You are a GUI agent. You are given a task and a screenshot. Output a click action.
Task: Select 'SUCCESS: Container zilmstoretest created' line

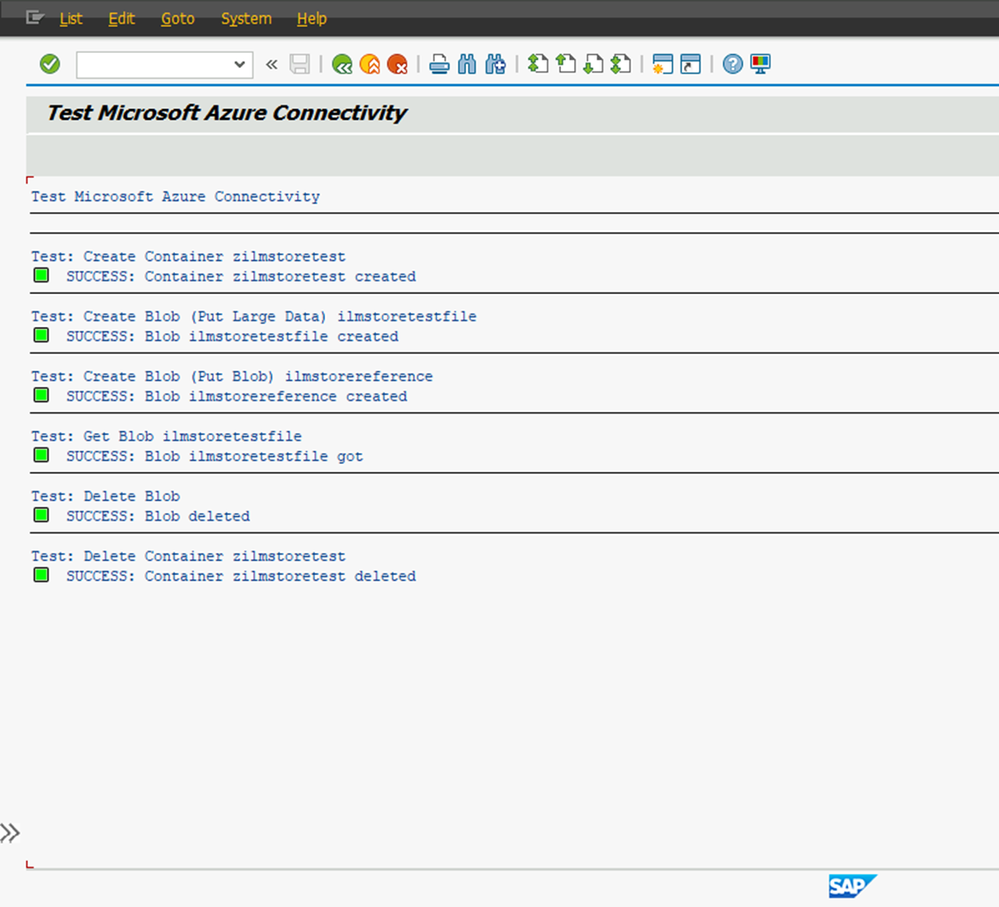point(241,276)
